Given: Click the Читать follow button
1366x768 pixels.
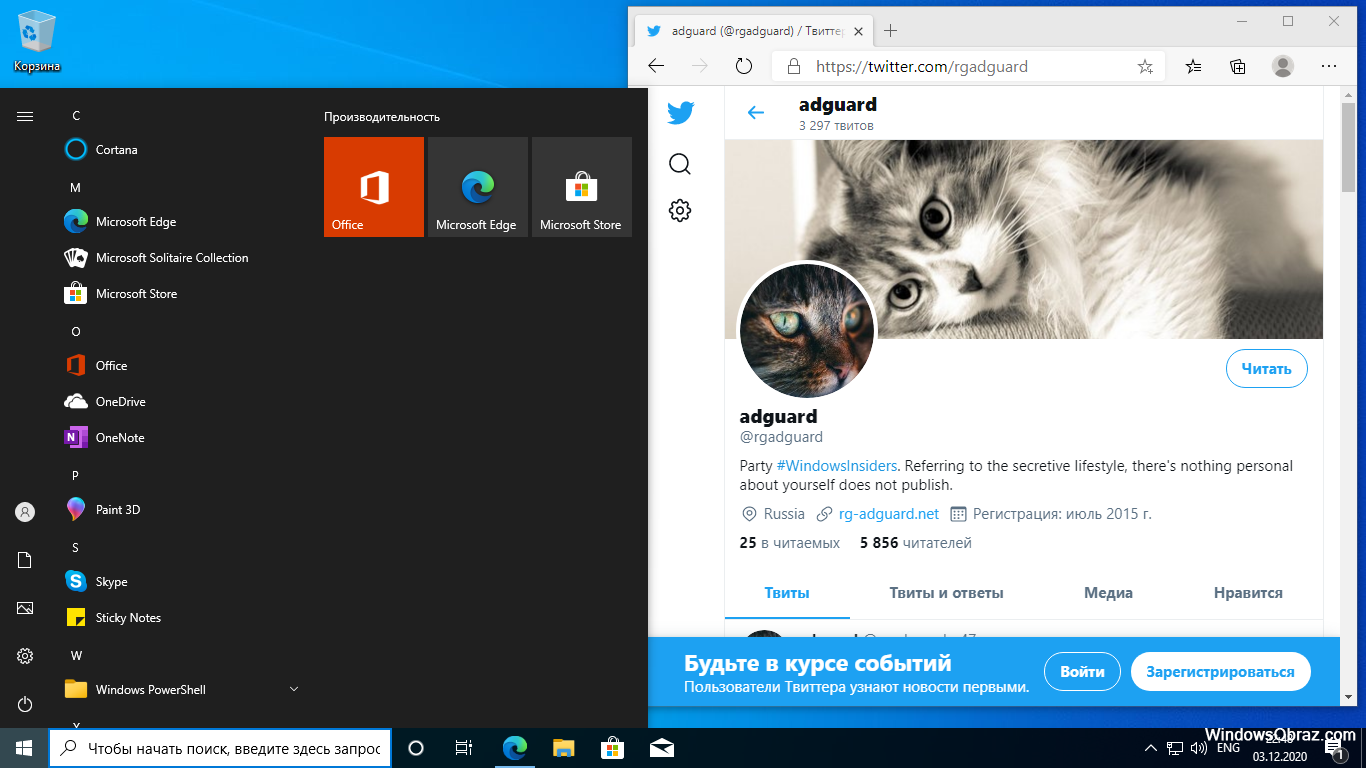Looking at the screenshot, I should [x=1266, y=369].
